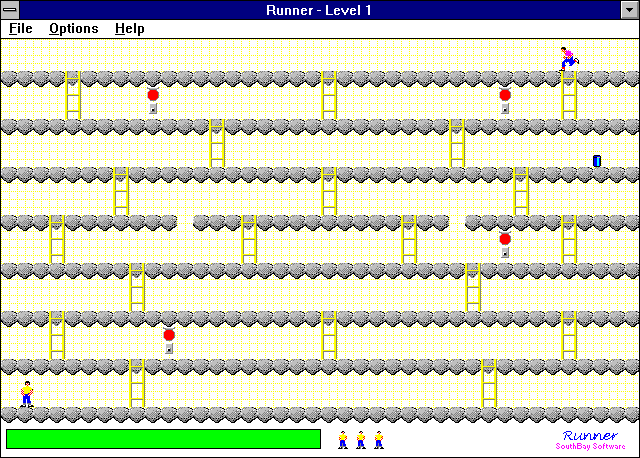Open the Options menu
The height and width of the screenshot is (458, 640).
pyautogui.click(x=73, y=29)
